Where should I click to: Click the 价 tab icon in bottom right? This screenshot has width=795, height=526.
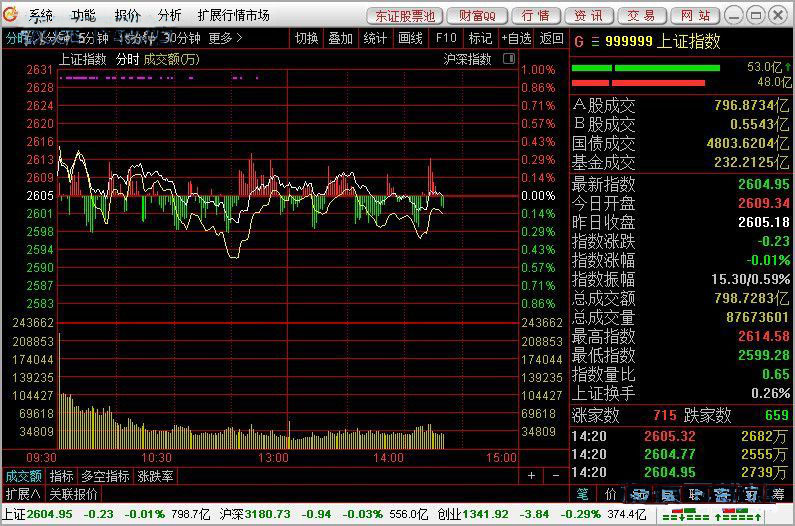point(610,494)
